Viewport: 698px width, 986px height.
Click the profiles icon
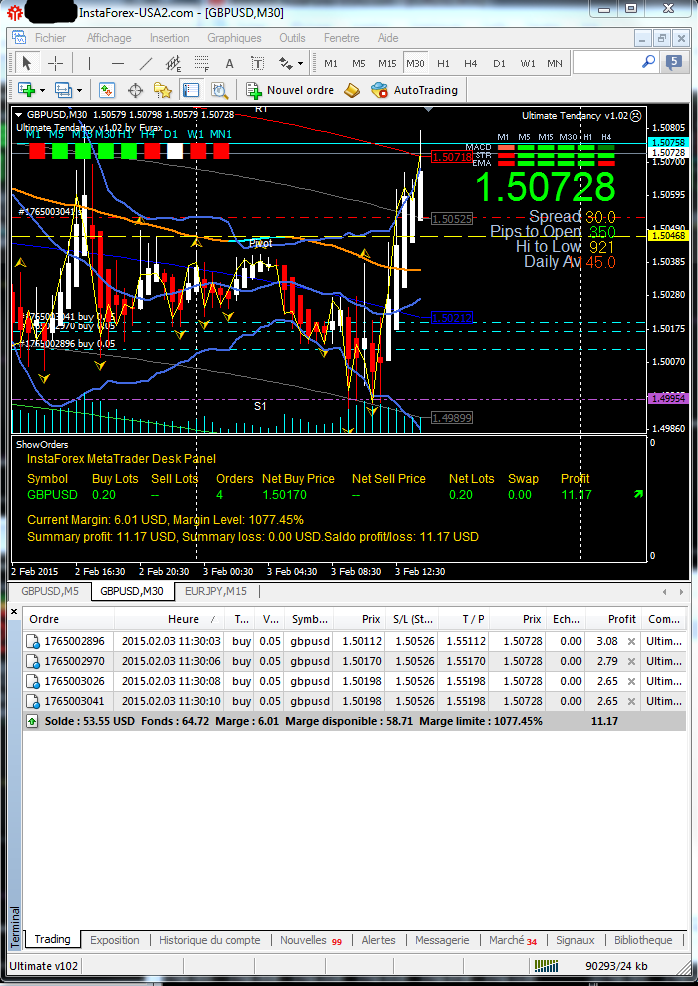[64, 90]
